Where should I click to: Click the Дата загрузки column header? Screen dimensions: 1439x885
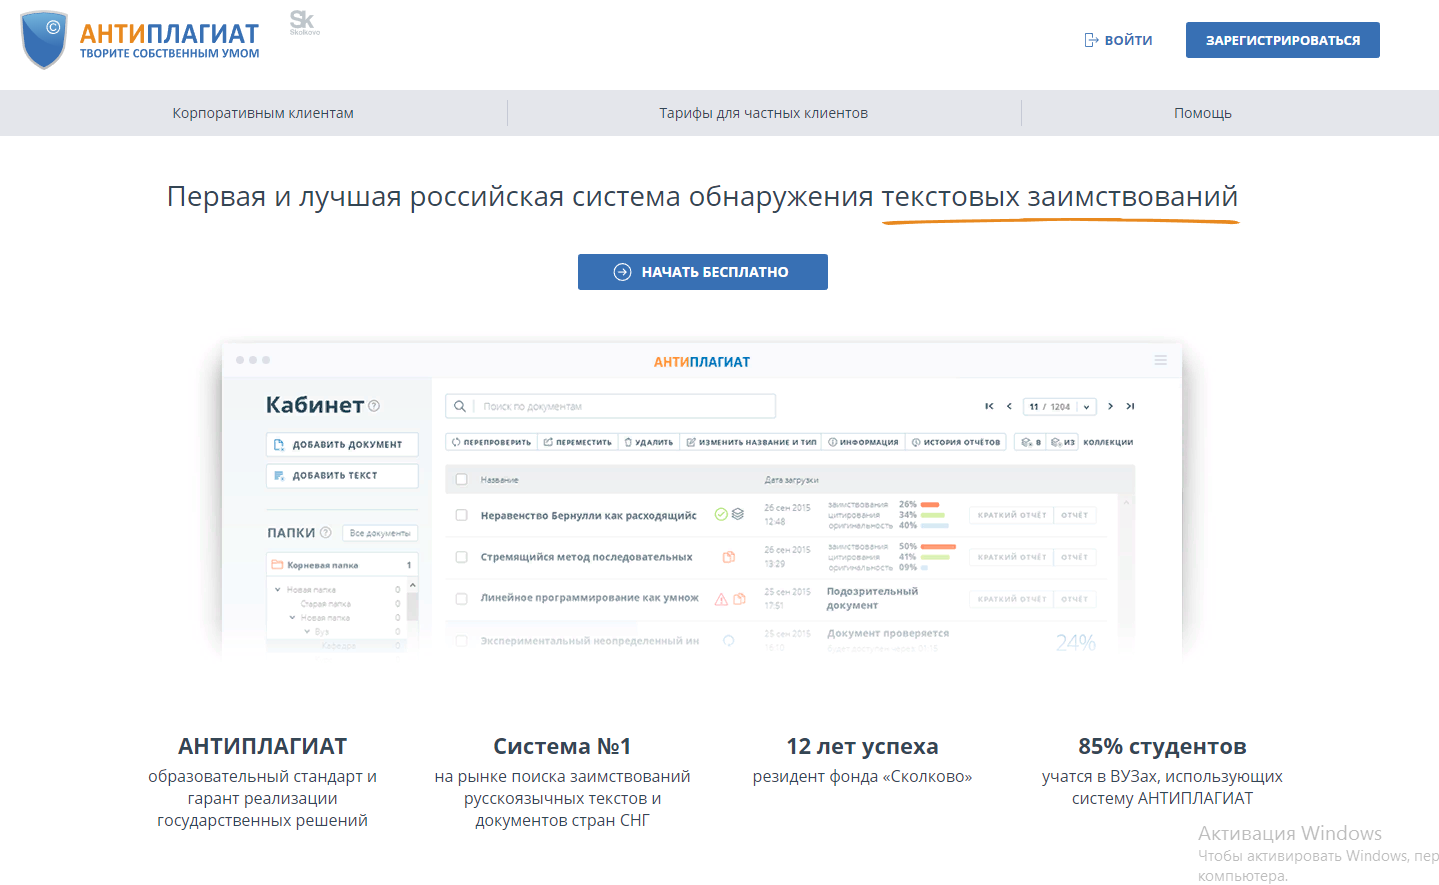coord(791,480)
